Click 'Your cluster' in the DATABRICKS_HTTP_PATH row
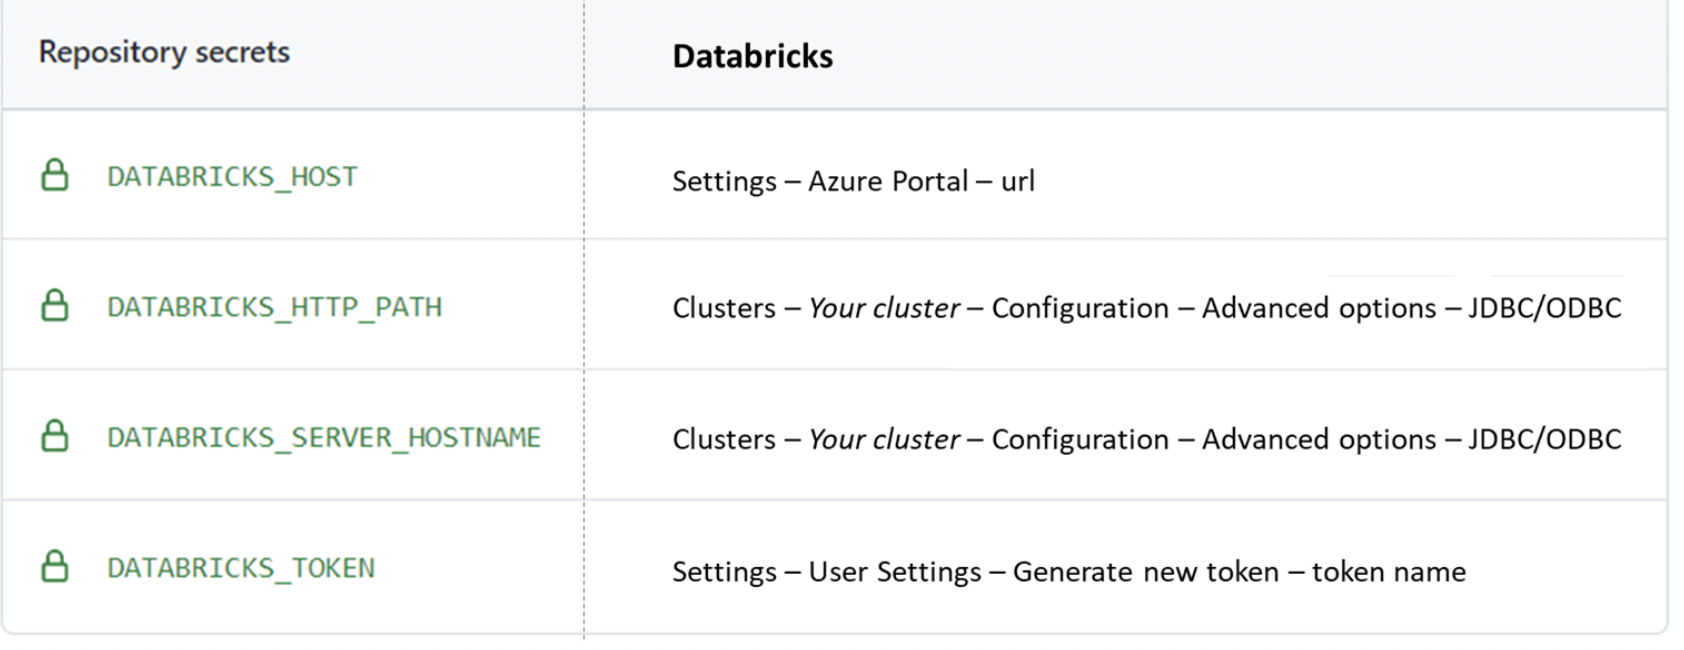1684x650 pixels. point(884,308)
